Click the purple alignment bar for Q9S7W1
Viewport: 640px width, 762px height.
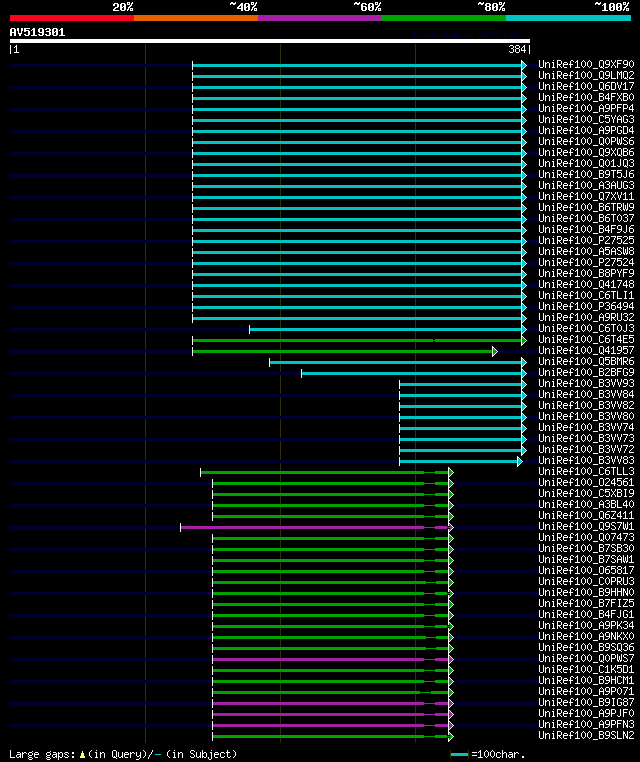point(317,528)
